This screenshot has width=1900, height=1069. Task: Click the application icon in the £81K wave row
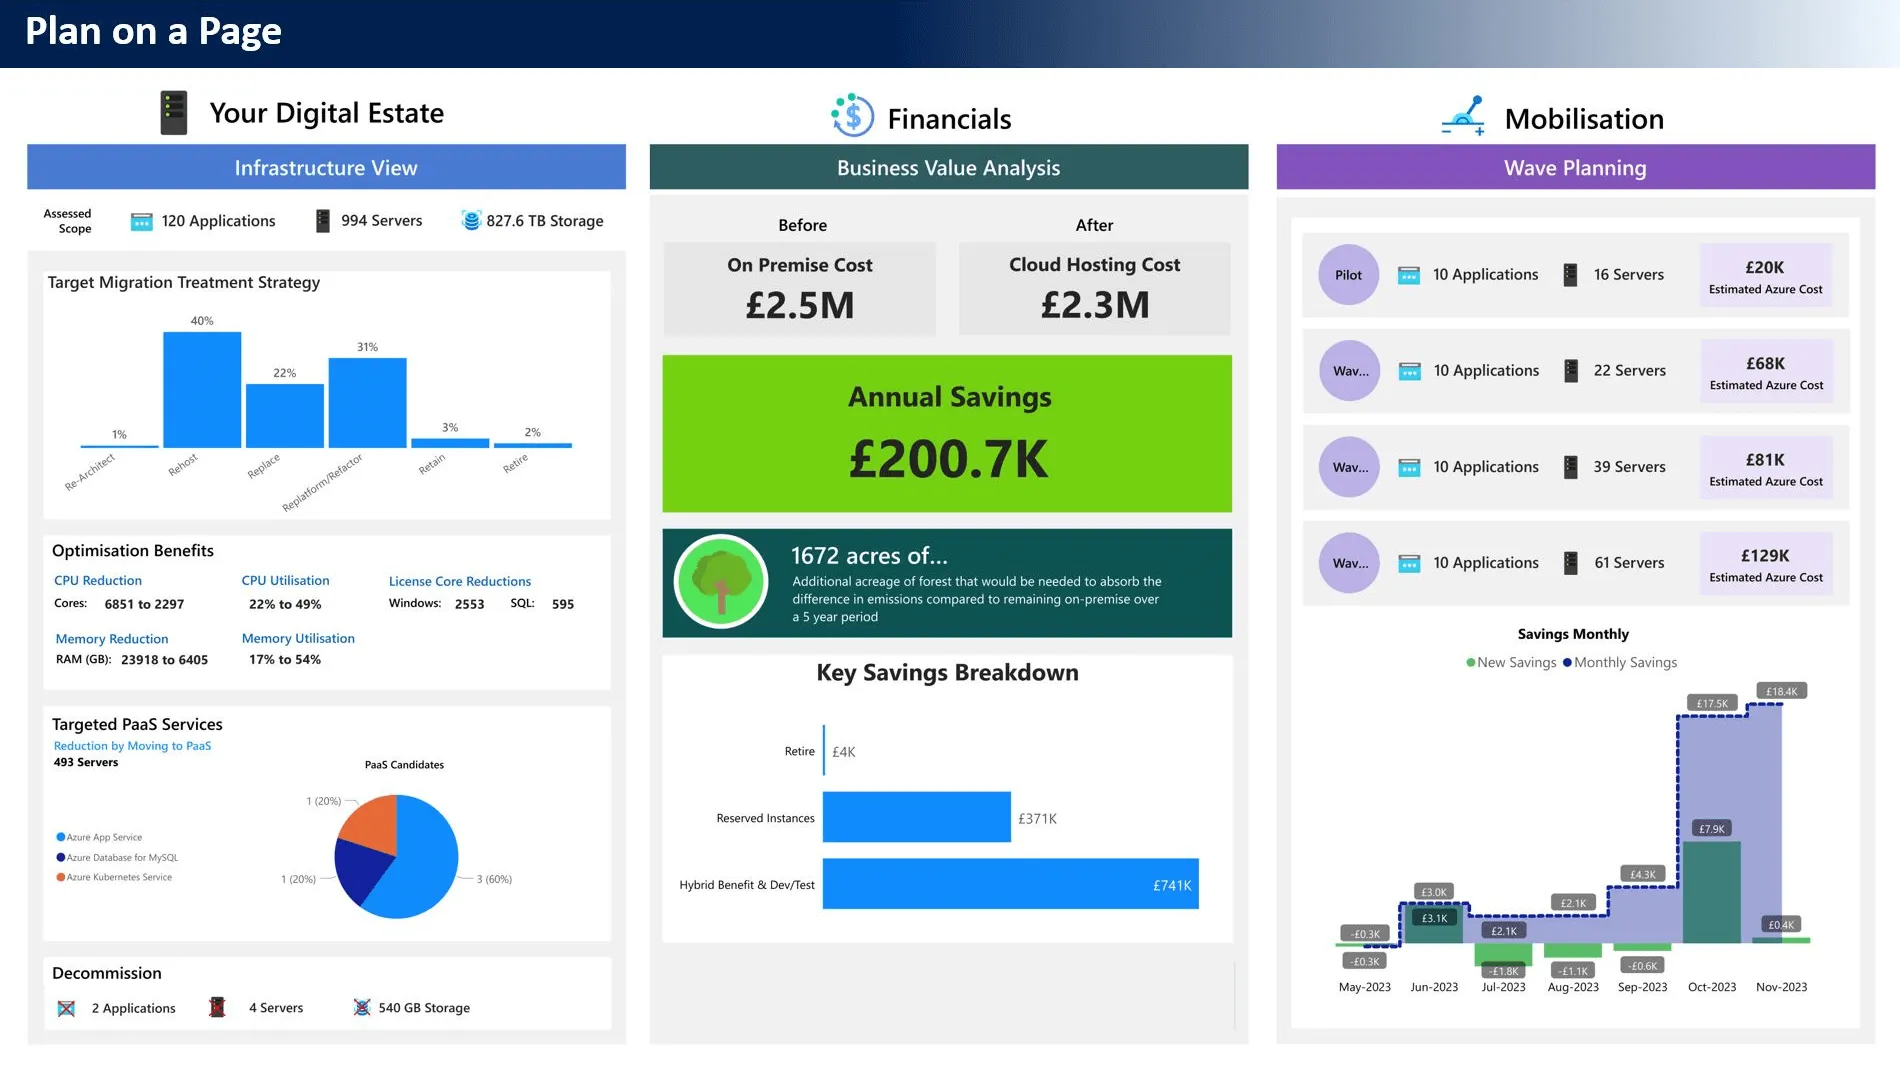[1409, 467]
